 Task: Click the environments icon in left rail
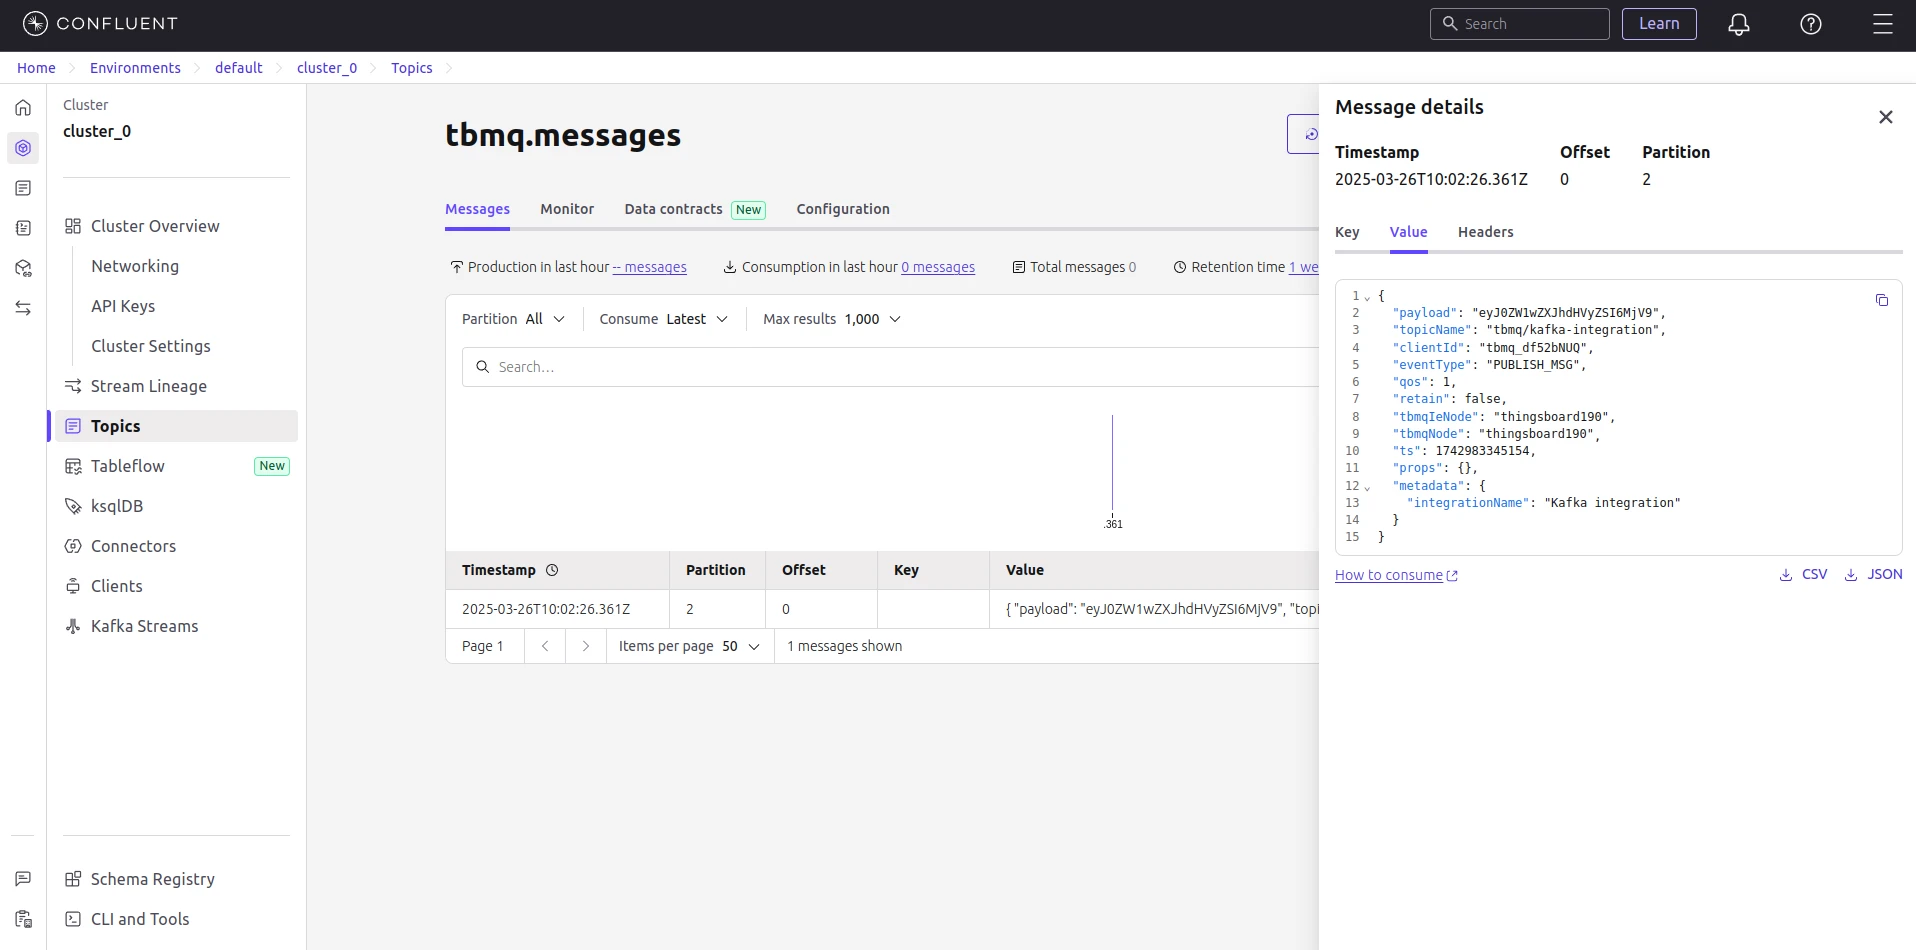click(23, 148)
